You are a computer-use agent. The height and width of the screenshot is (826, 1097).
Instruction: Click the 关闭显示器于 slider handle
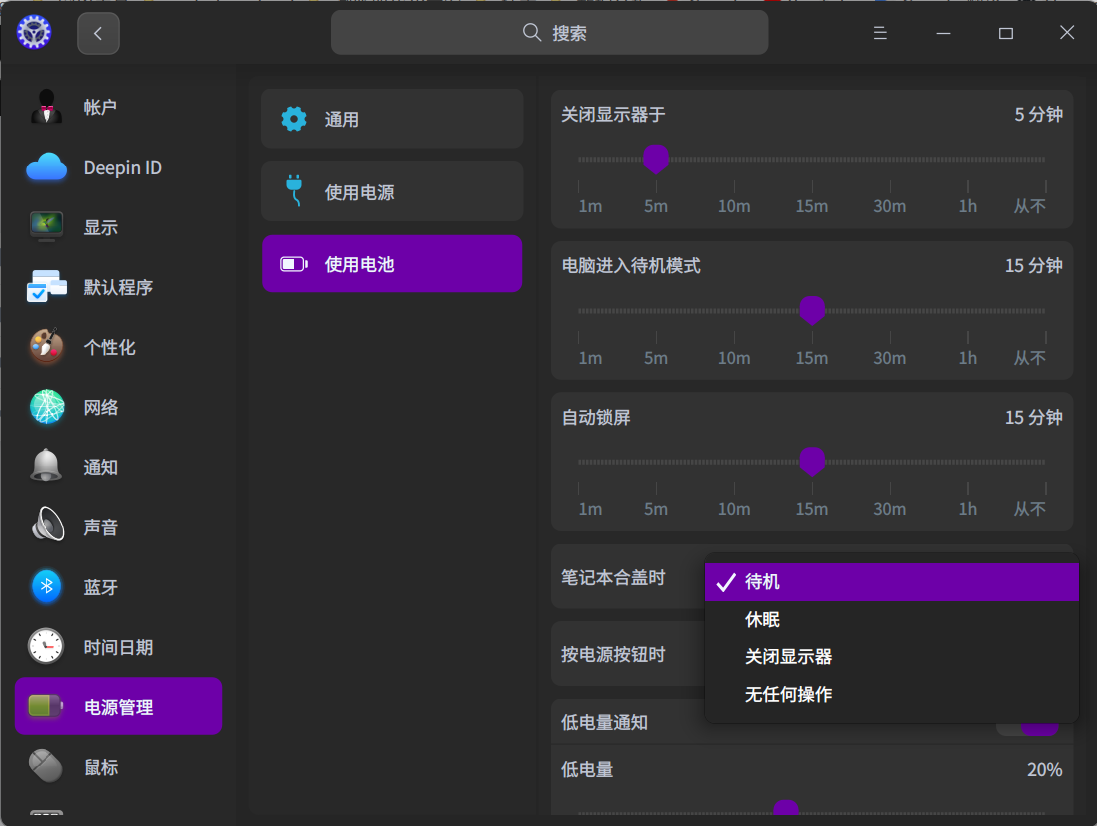coord(655,159)
